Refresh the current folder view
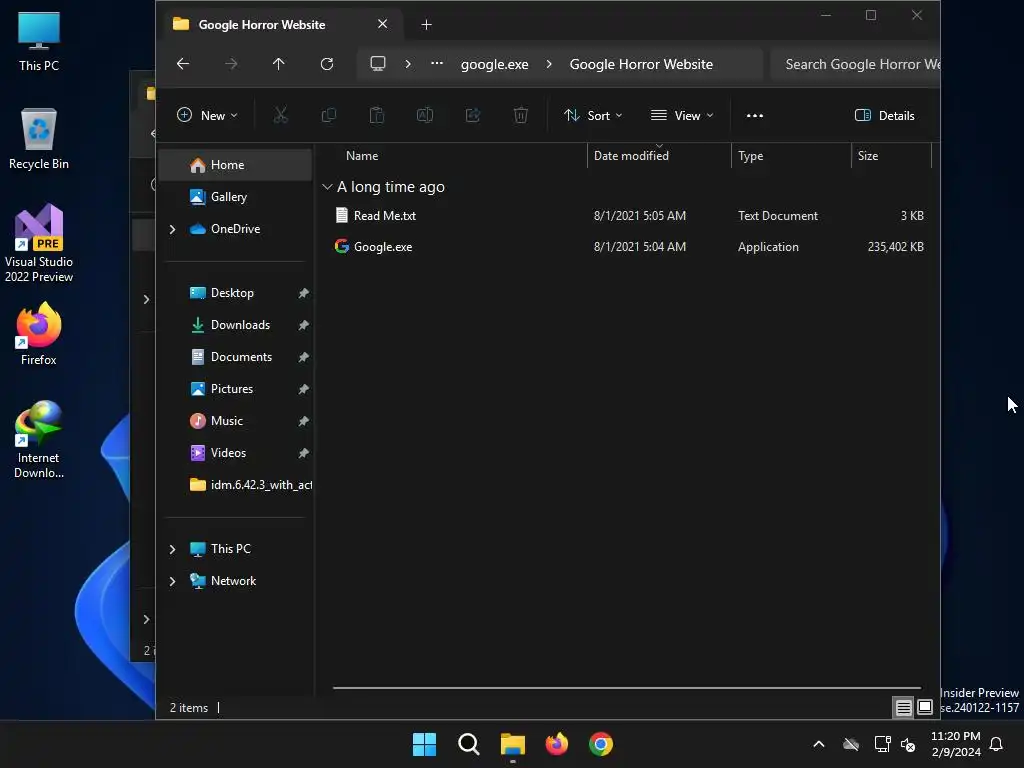 tap(327, 64)
